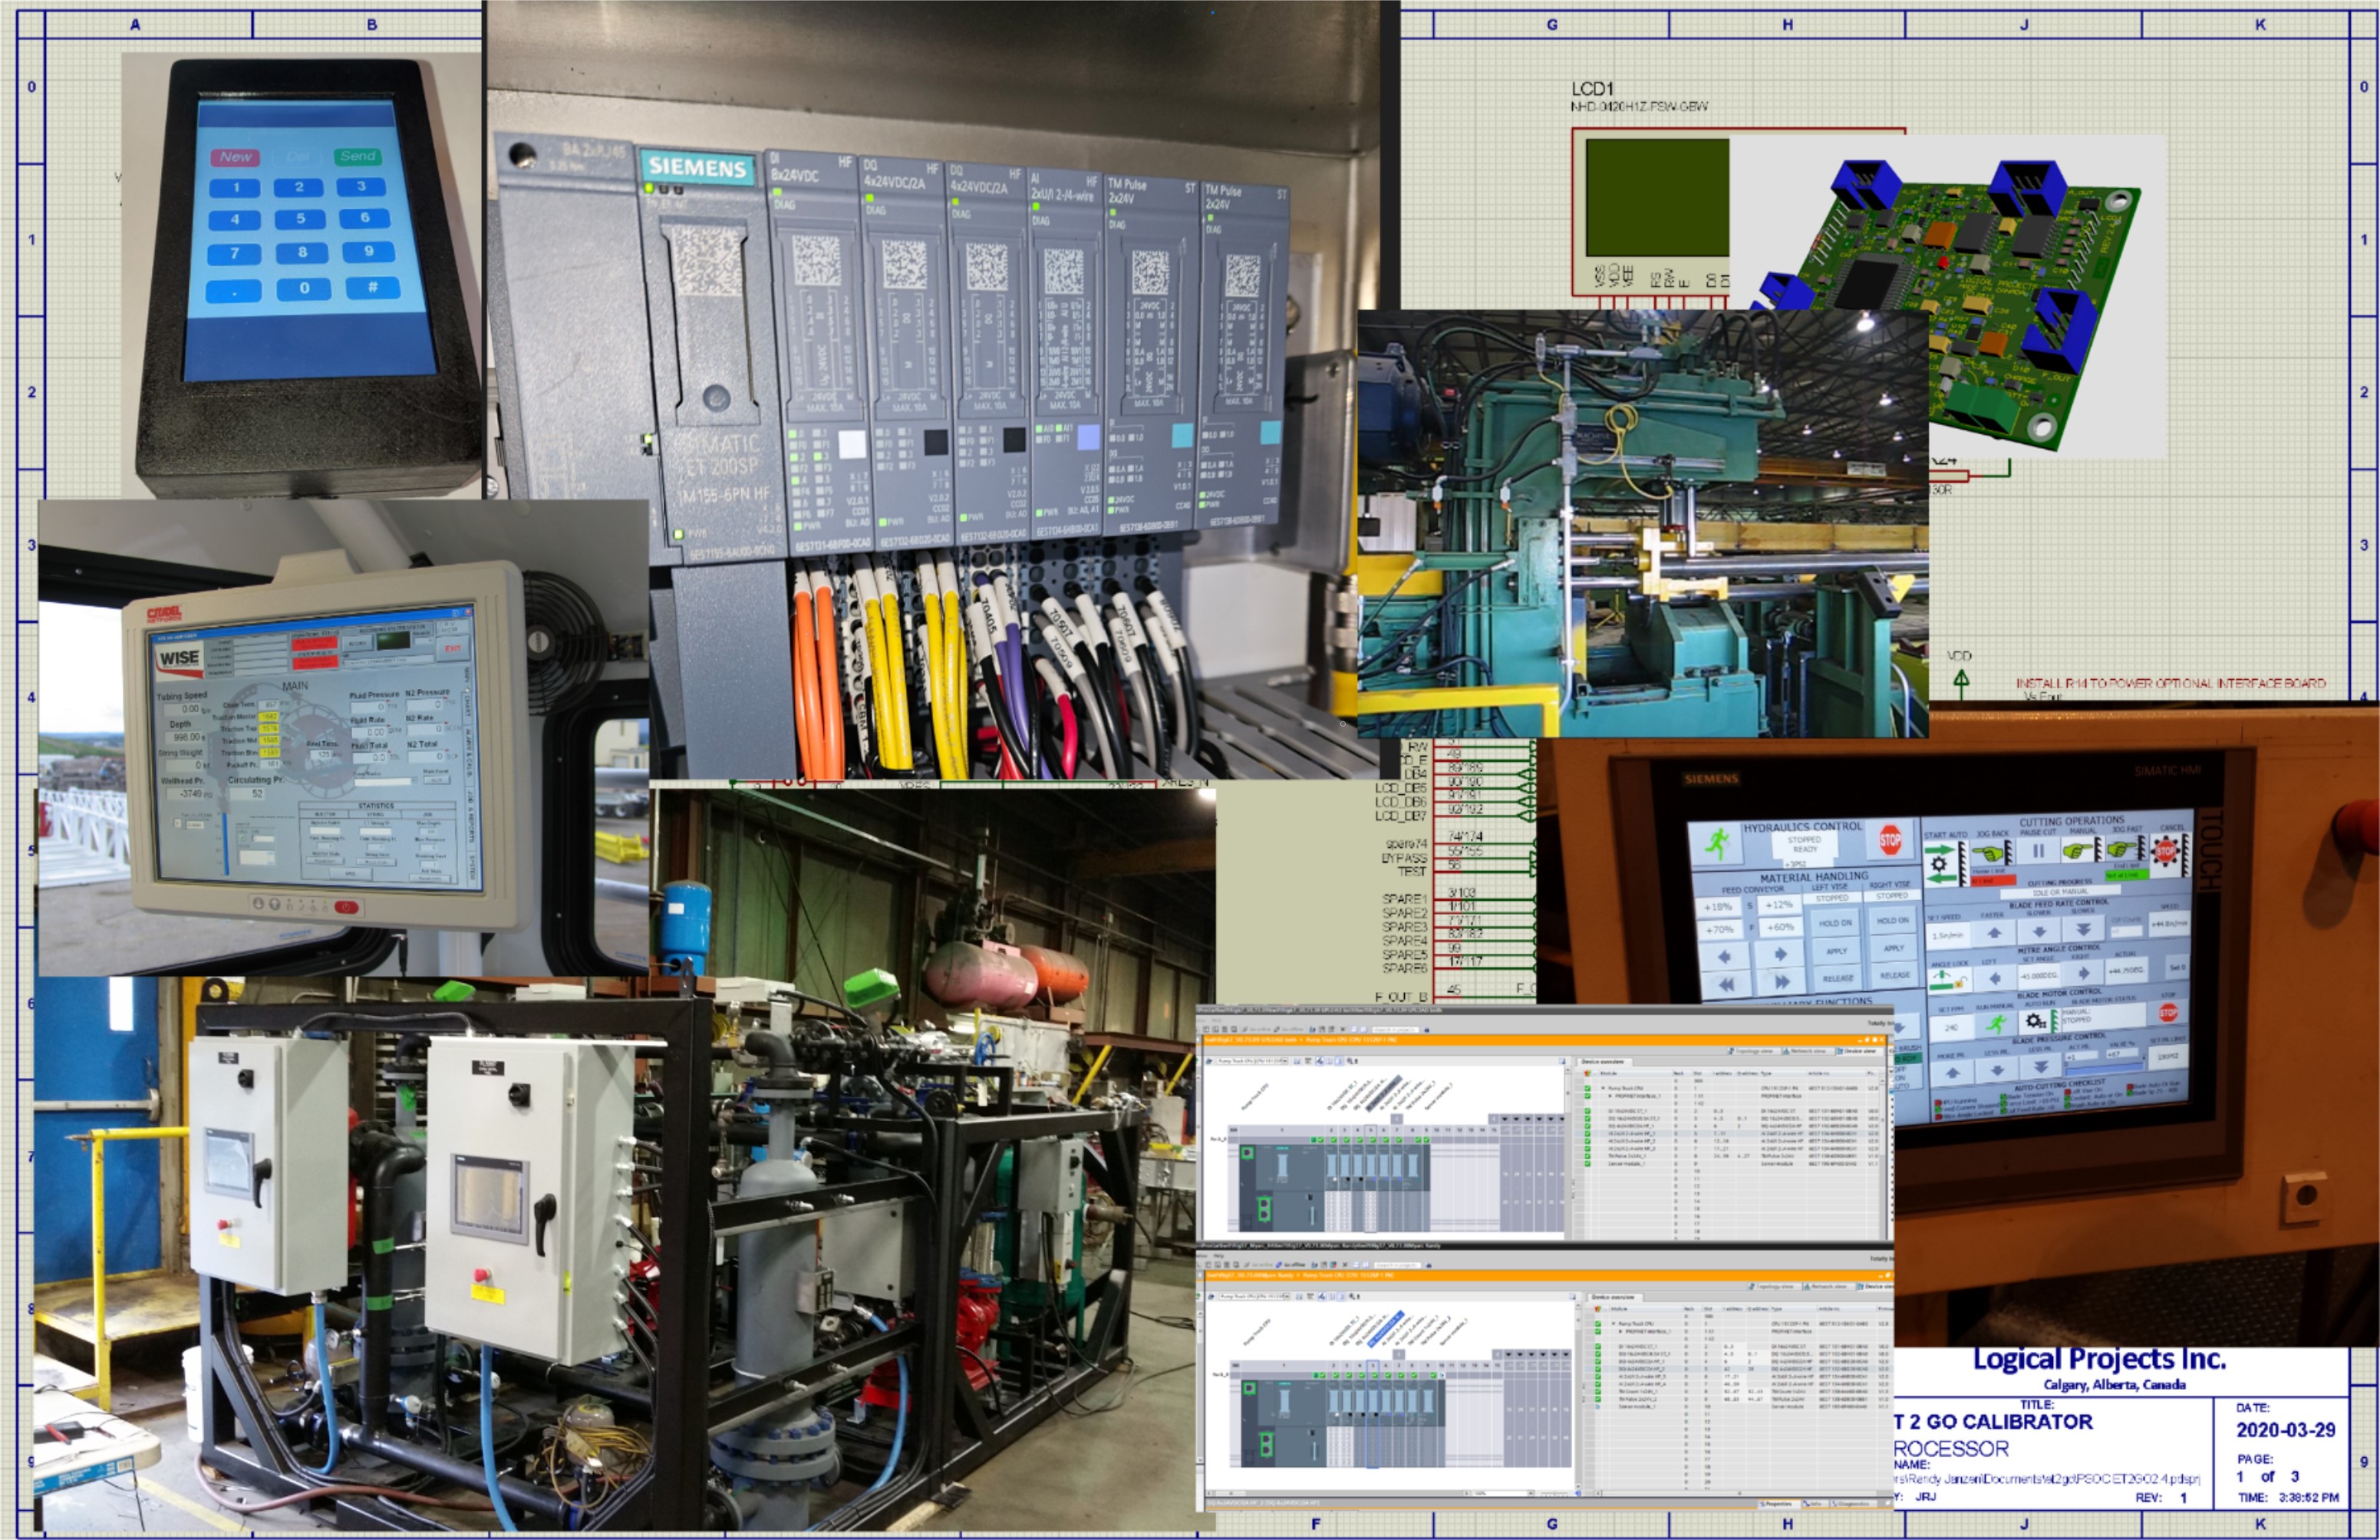Tap Search in project field in upper TIA window
Screen dimensions: 2380x1540
point(1396,1030)
